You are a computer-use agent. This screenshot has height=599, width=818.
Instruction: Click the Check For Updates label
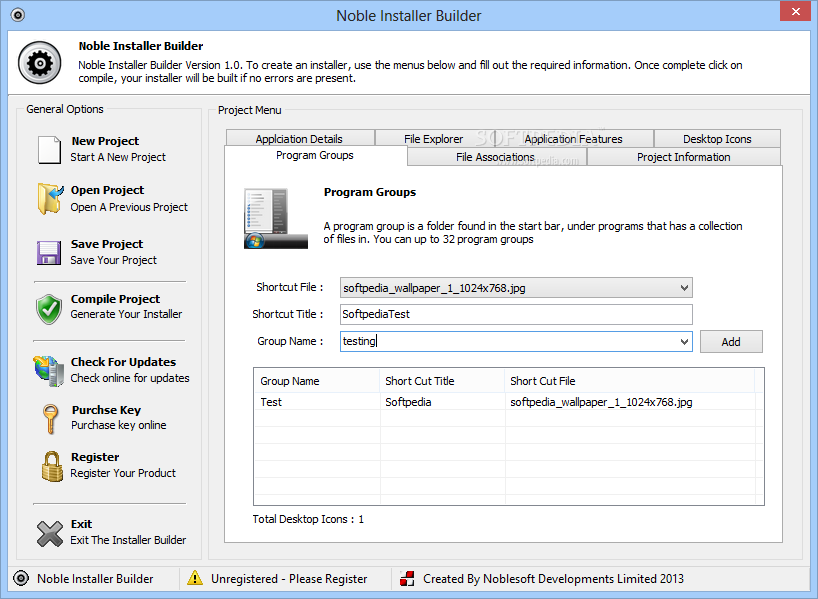click(123, 362)
